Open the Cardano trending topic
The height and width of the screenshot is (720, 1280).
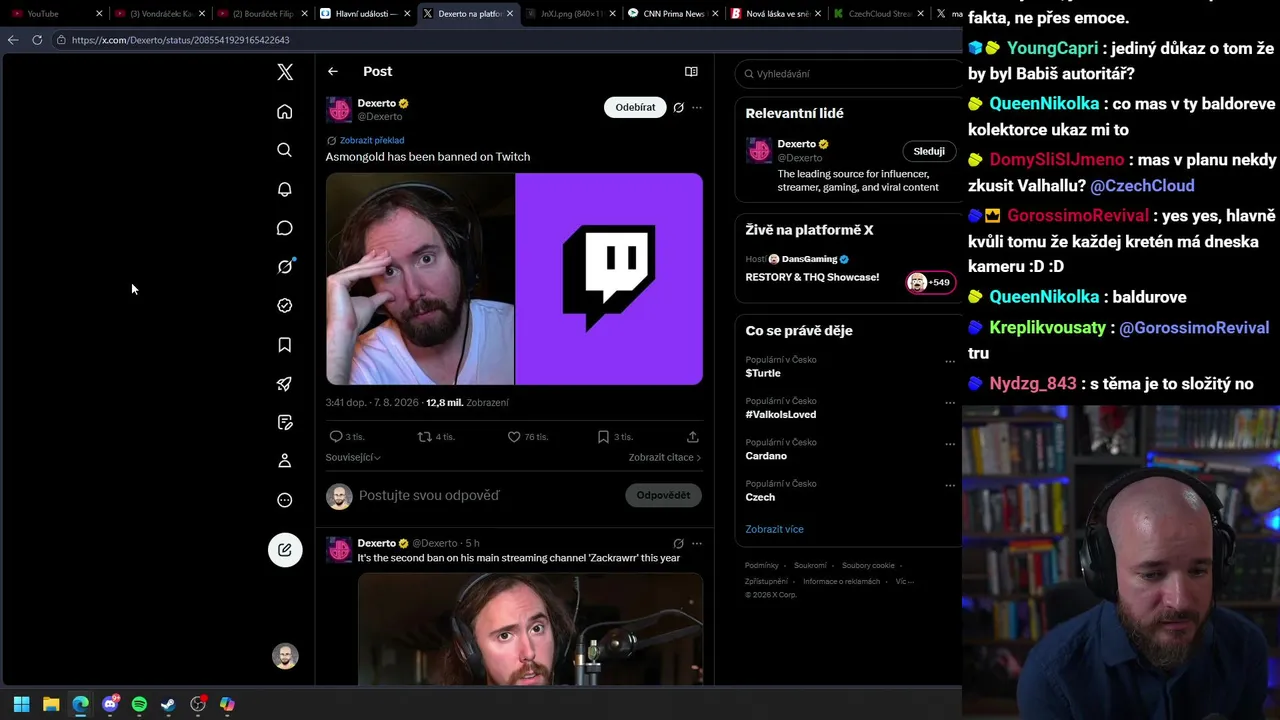tap(766, 456)
